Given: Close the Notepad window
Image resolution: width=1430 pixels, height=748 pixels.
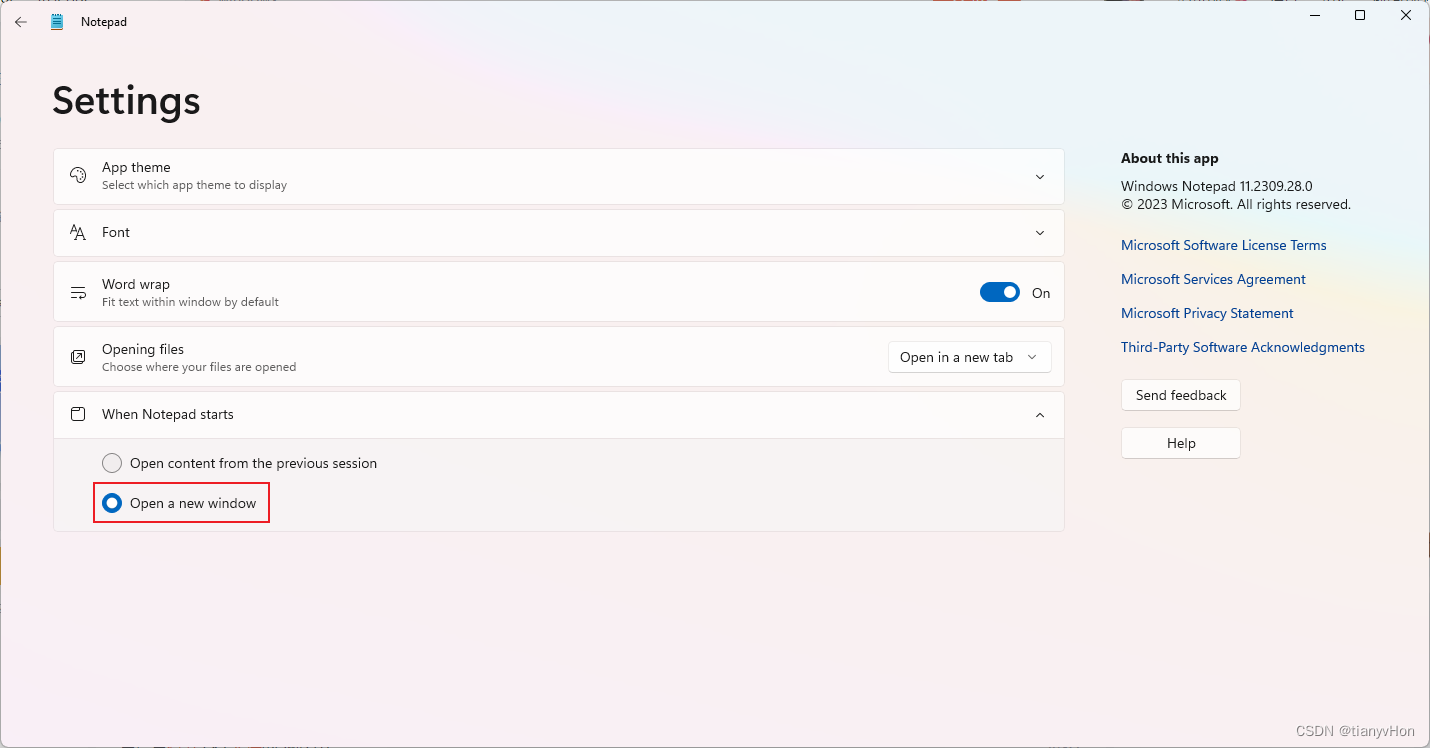Looking at the screenshot, I should [x=1406, y=15].
